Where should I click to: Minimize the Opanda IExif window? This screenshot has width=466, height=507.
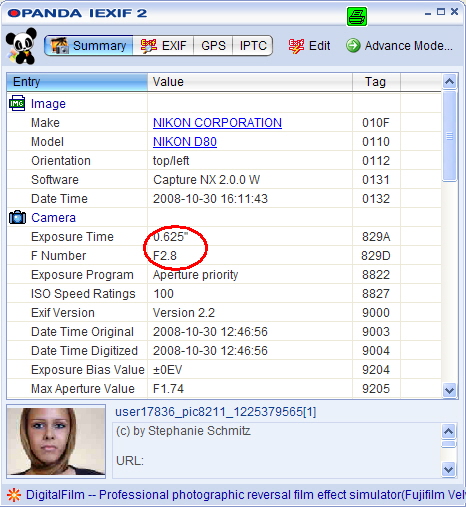pos(428,13)
